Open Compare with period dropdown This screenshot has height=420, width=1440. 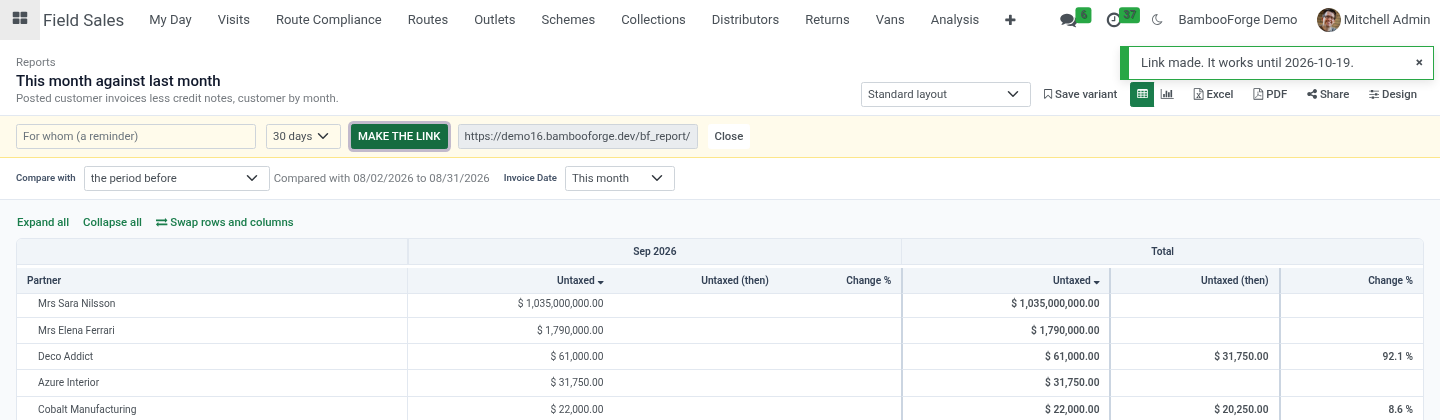pyautogui.click(x=176, y=178)
